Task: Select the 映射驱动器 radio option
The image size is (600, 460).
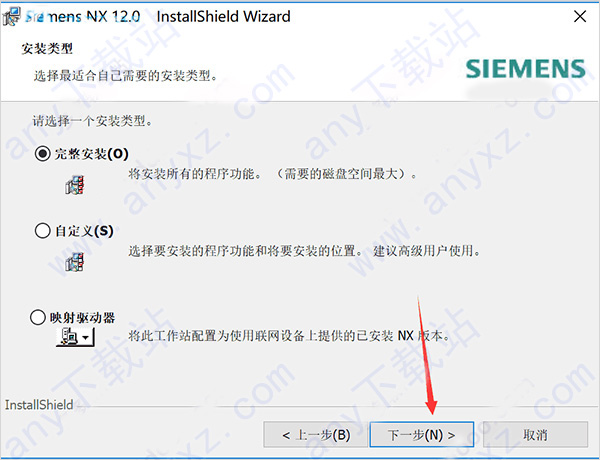Action: [x=38, y=317]
